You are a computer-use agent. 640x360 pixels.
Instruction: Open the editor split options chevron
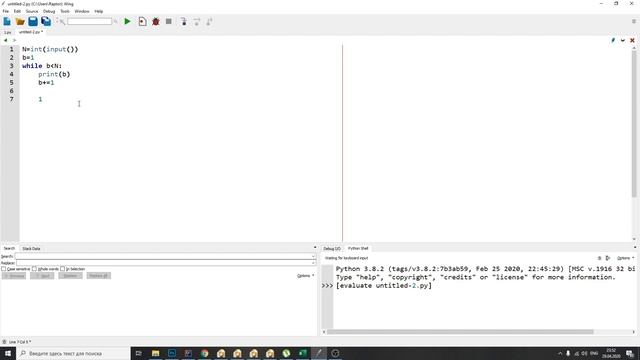[623, 40]
